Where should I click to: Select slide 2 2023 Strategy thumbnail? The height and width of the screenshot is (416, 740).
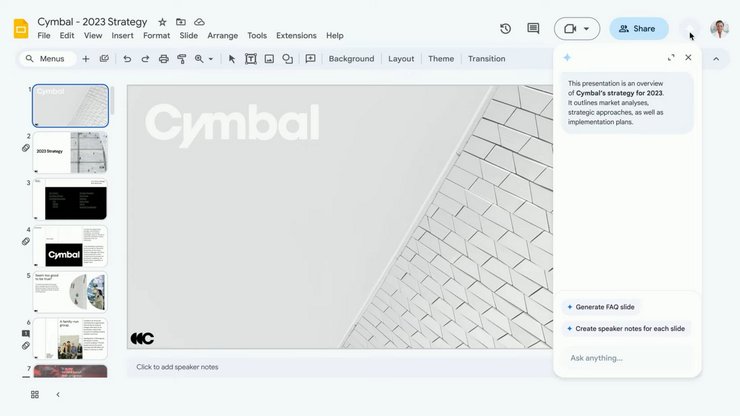point(70,153)
